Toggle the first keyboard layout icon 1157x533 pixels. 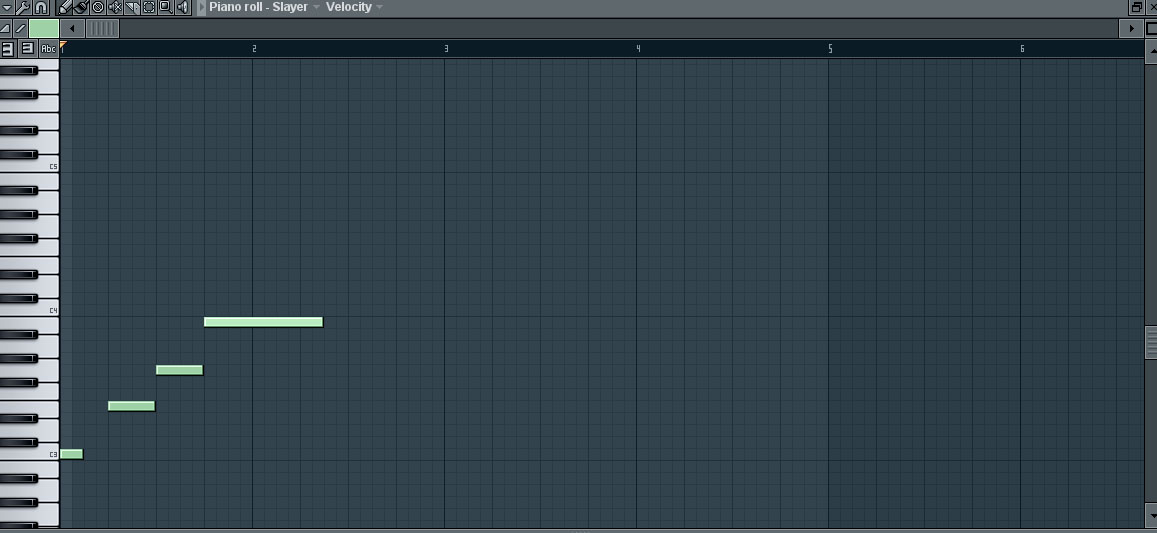coord(7,49)
